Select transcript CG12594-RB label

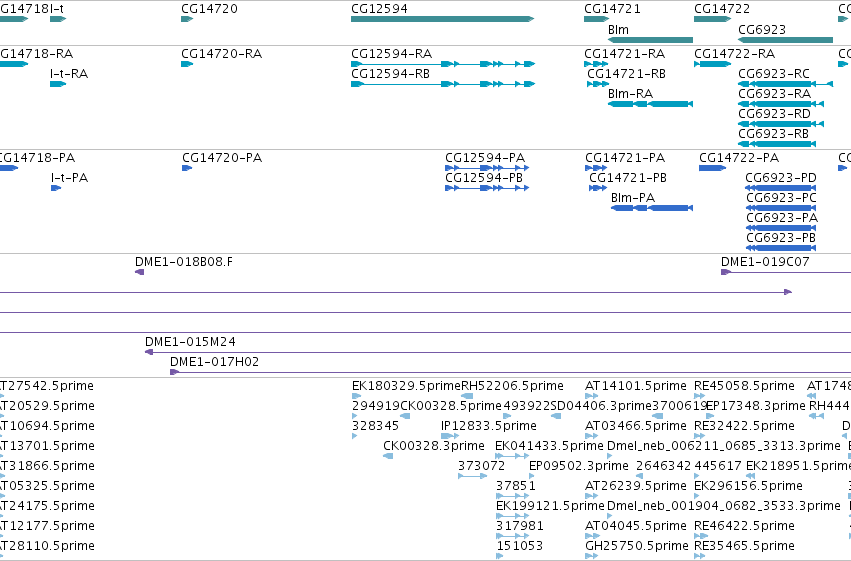click(390, 73)
